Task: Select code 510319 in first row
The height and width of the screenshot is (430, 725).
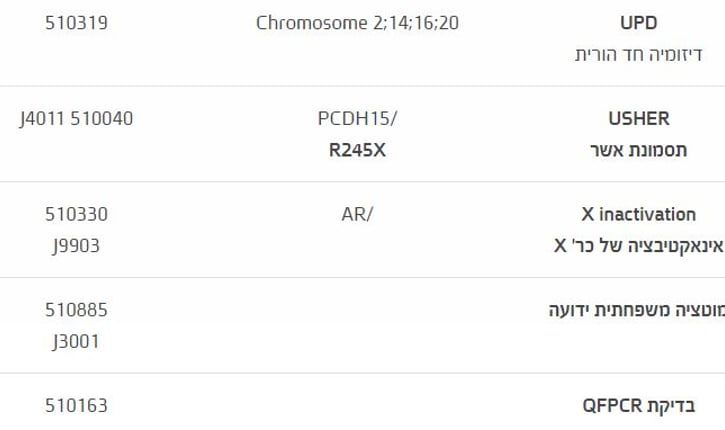Action: point(76,23)
